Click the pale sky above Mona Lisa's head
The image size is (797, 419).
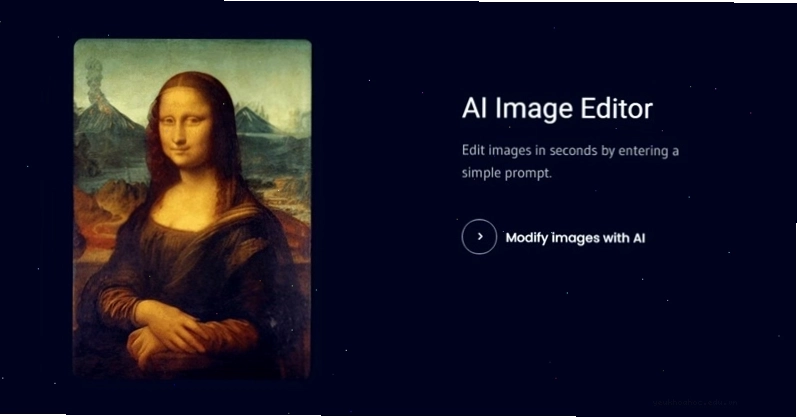(193, 55)
